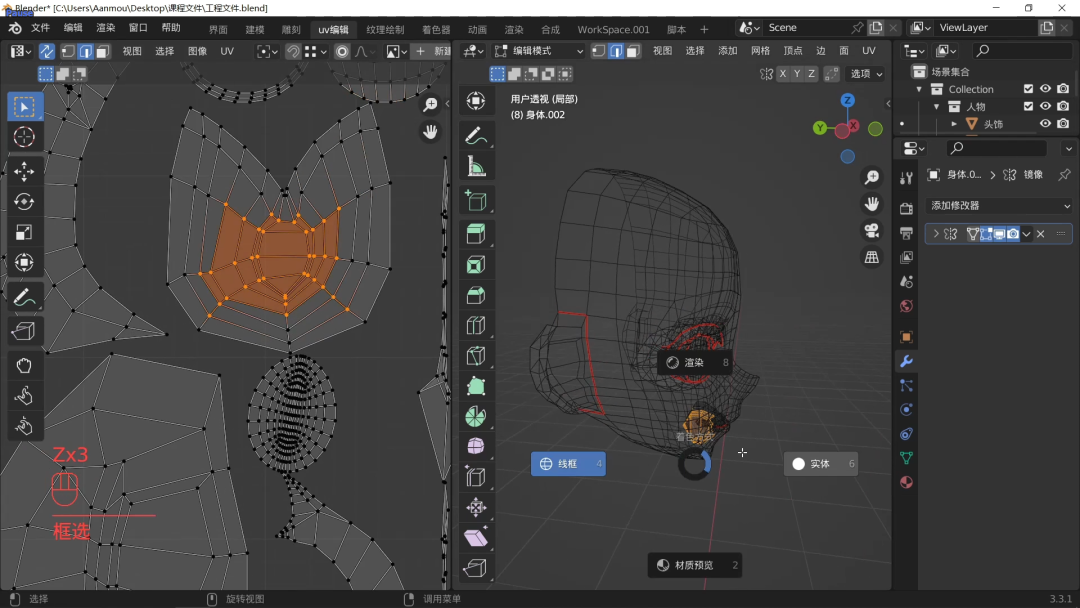Select the UV Relax tool
The height and width of the screenshot is (608, 1080).
pos(24,396)
